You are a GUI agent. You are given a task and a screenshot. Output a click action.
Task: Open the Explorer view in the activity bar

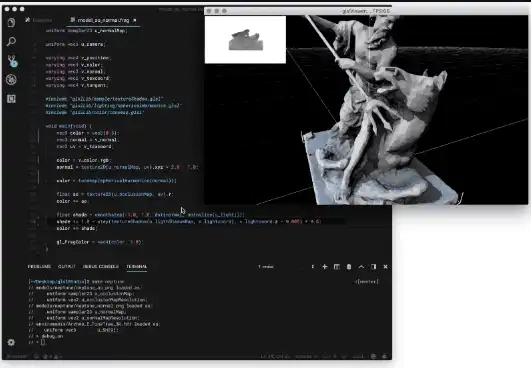(11, 22)
